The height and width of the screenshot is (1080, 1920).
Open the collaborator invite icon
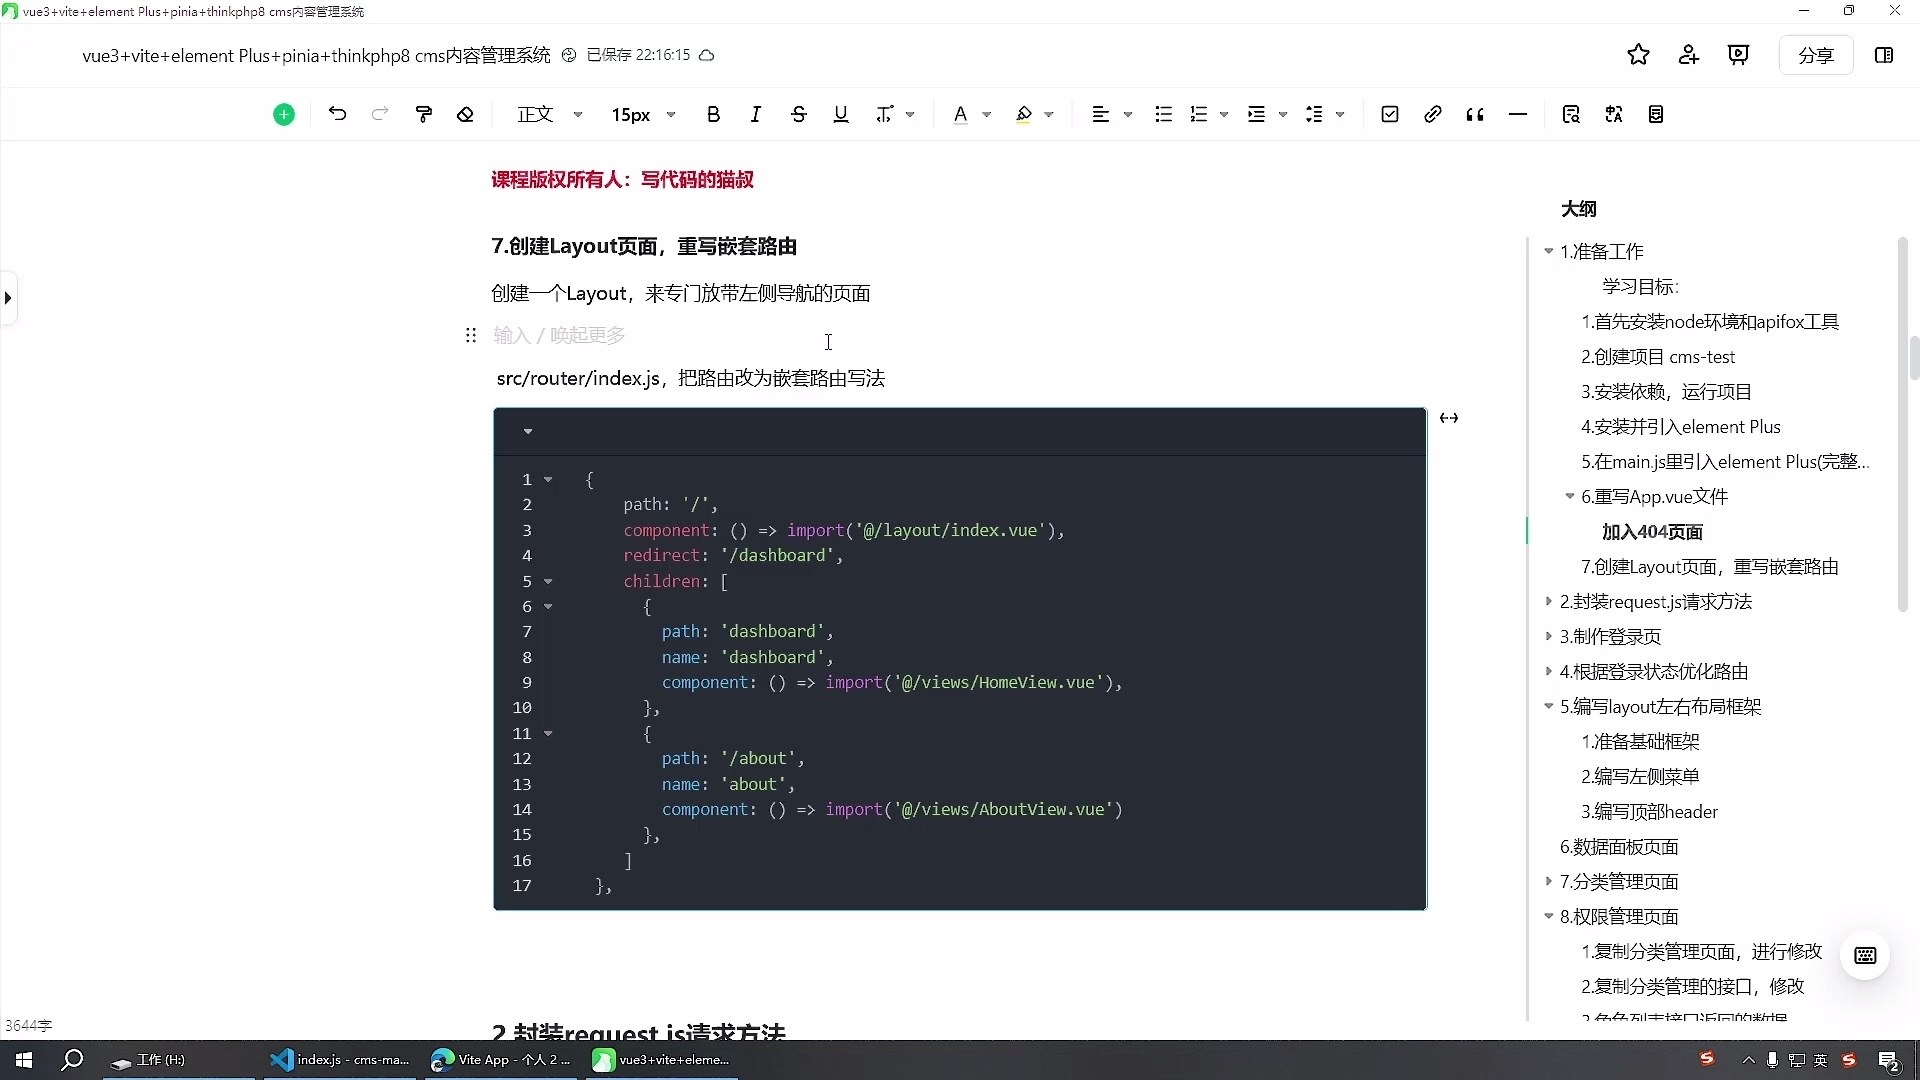tap(1689, 55)
